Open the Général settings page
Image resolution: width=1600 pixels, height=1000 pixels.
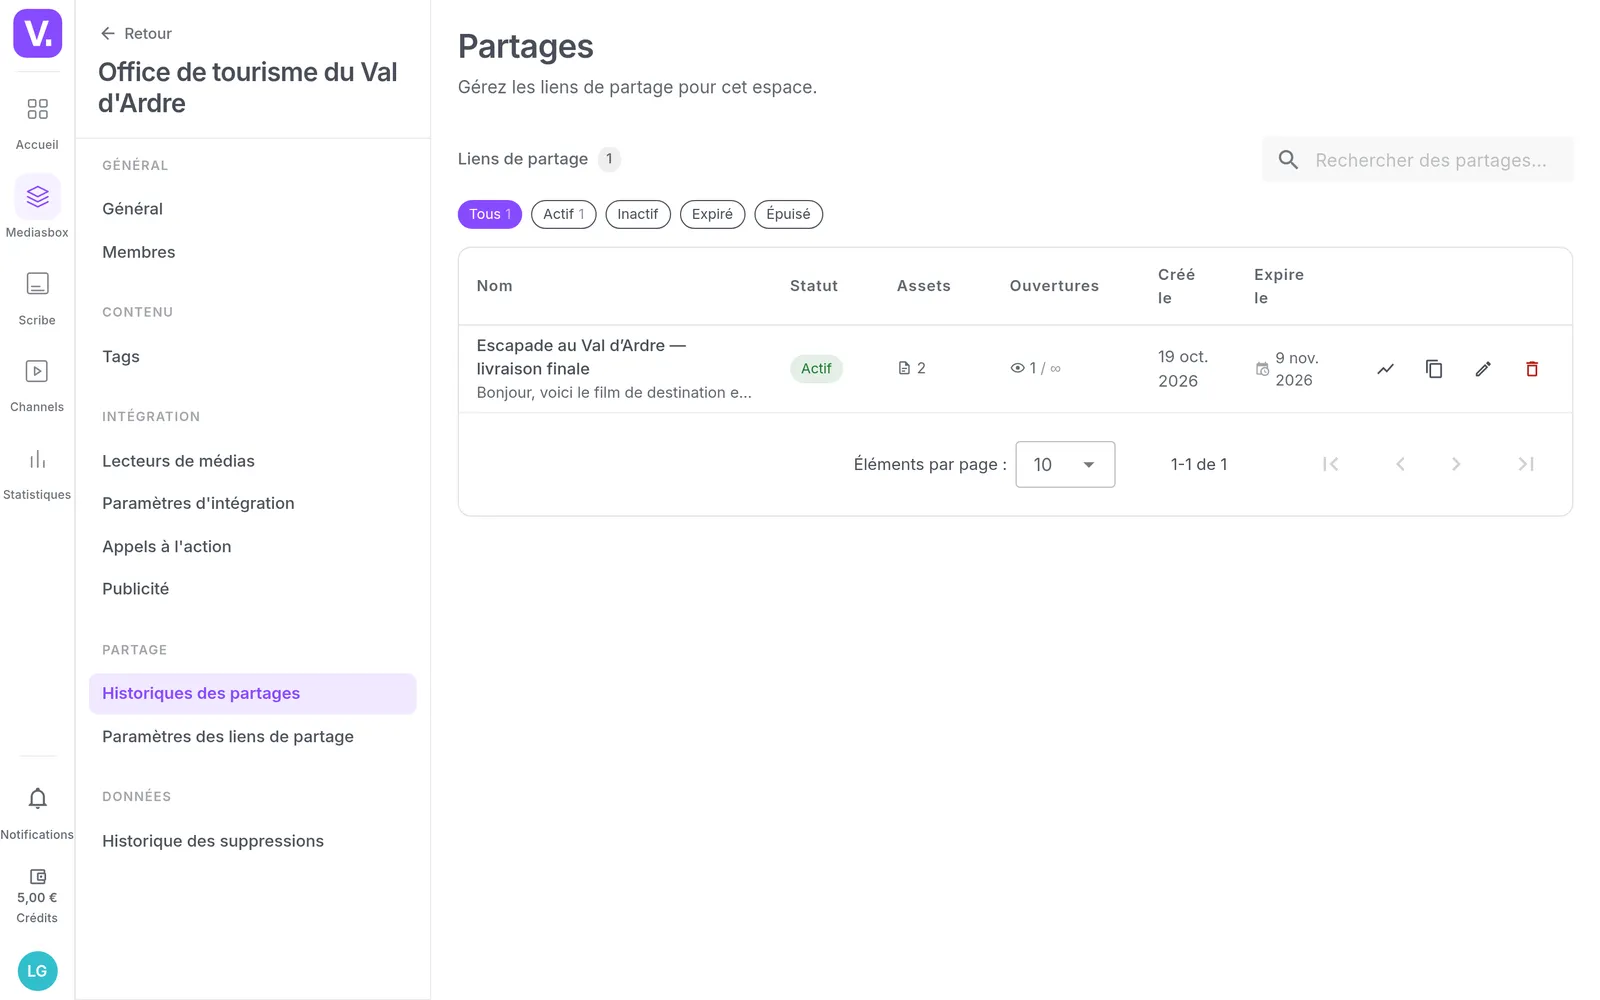tap(252, 209)
